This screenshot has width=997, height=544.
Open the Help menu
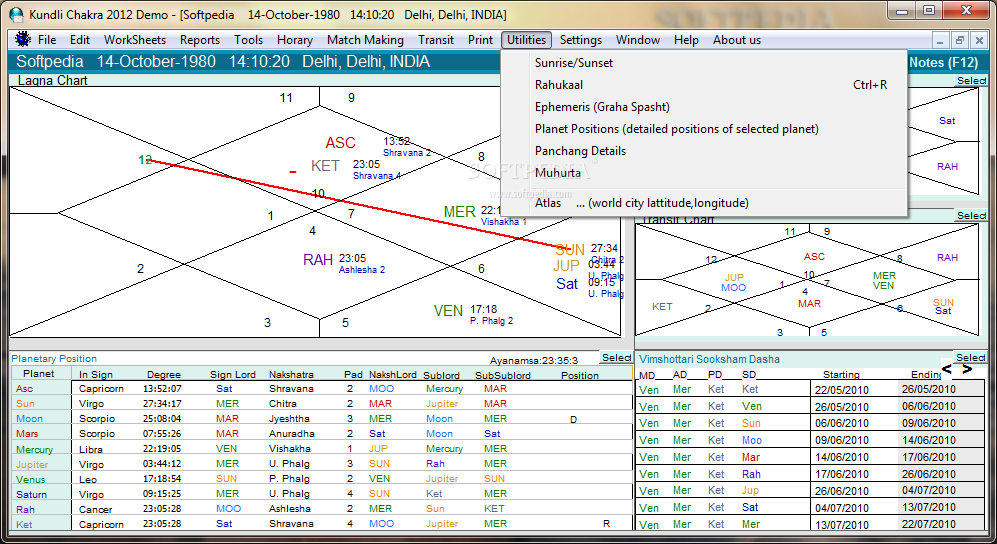[x=686, y=39]
